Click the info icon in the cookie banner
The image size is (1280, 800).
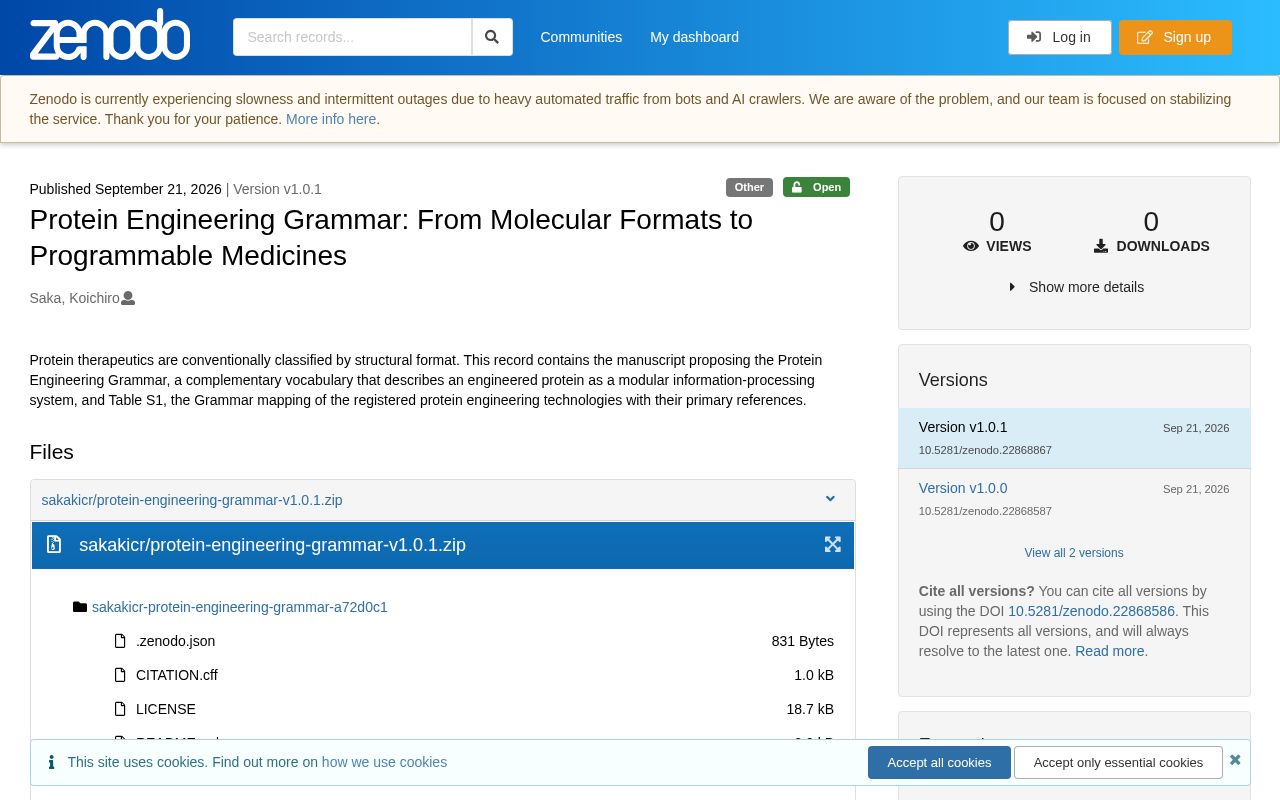coord(51,762)
